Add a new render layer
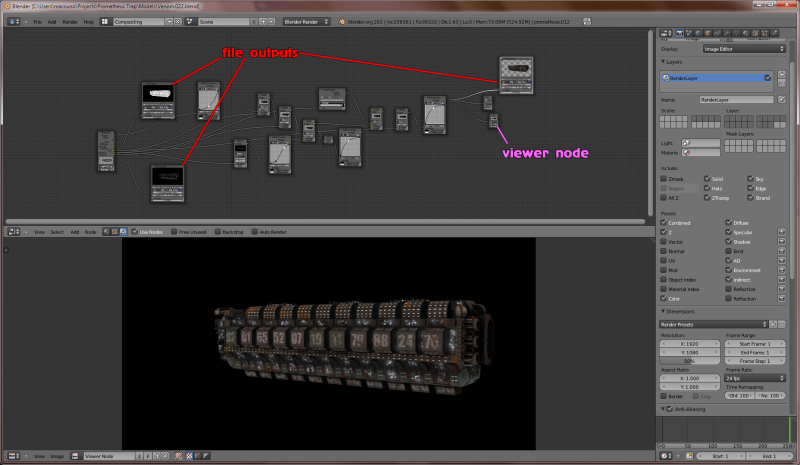 782,75
